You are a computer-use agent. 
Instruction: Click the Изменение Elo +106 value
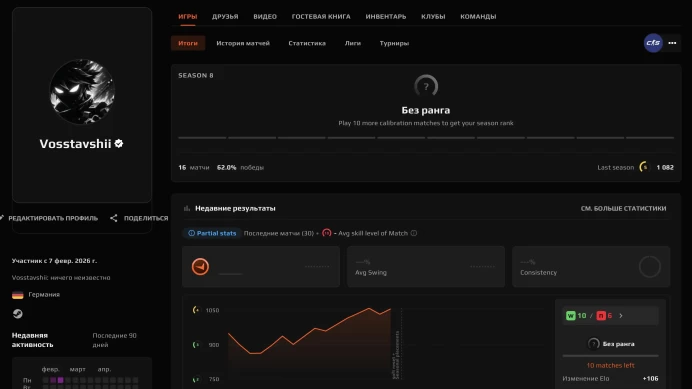(650, 378)
